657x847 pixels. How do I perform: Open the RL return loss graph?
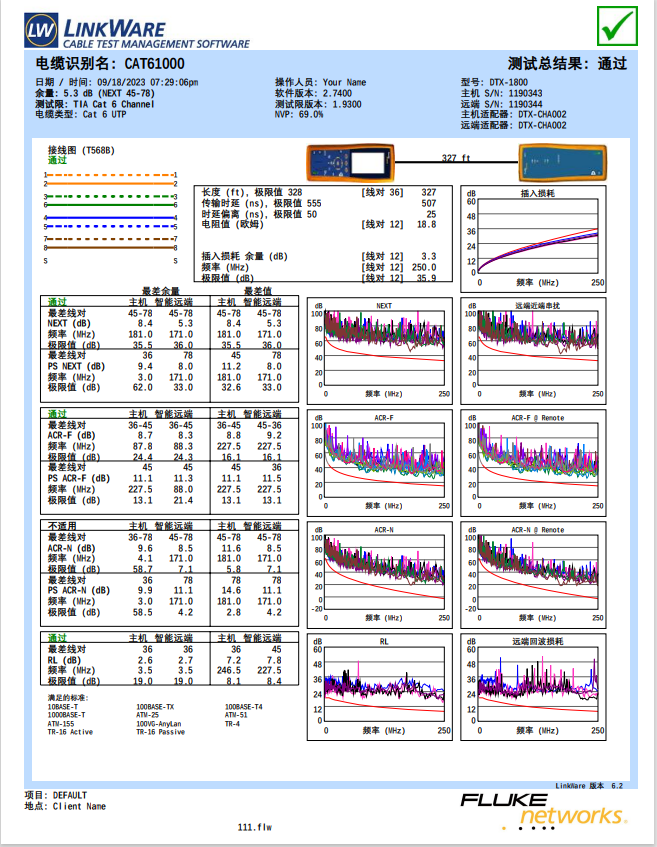pos(380,687)
